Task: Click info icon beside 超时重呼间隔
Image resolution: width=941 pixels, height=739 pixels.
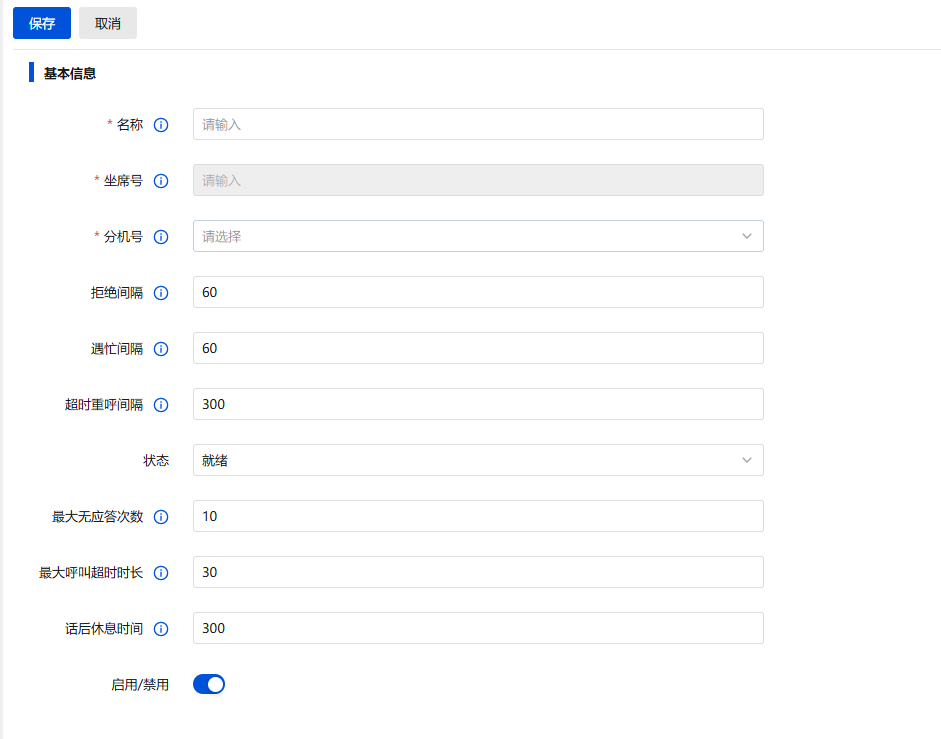Action: (x=161, y=405)
